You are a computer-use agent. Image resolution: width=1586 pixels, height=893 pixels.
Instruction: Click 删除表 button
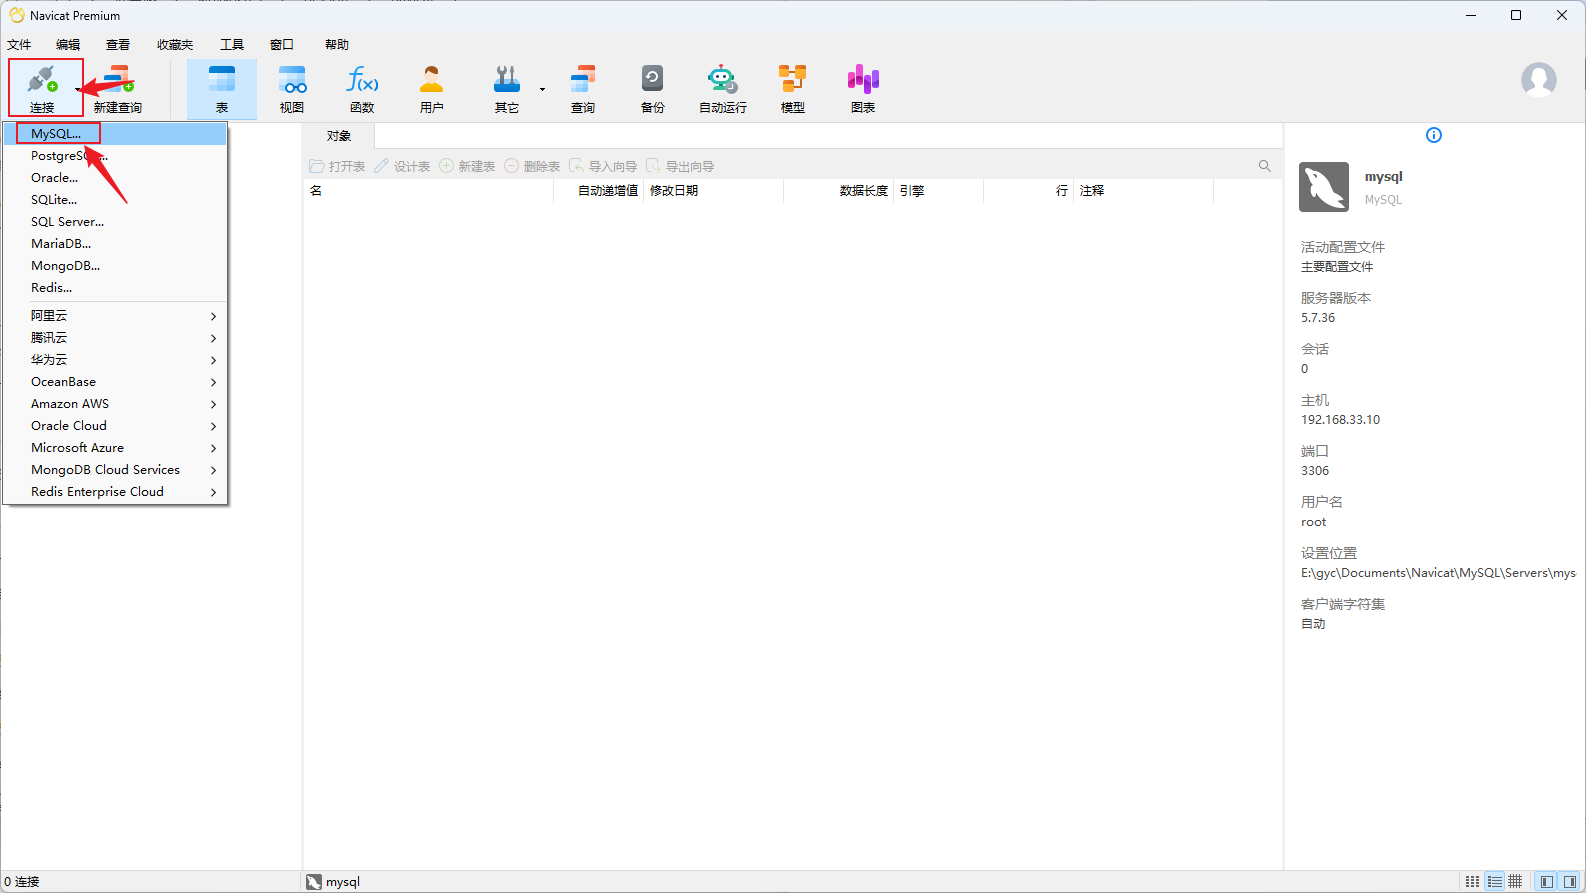532,166
